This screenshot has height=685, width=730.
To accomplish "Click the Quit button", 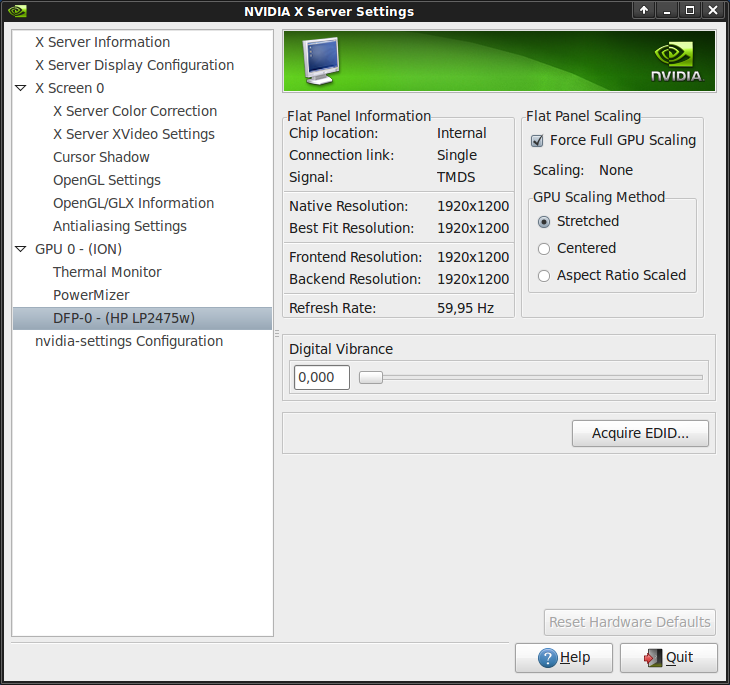I will click(669, 658).
